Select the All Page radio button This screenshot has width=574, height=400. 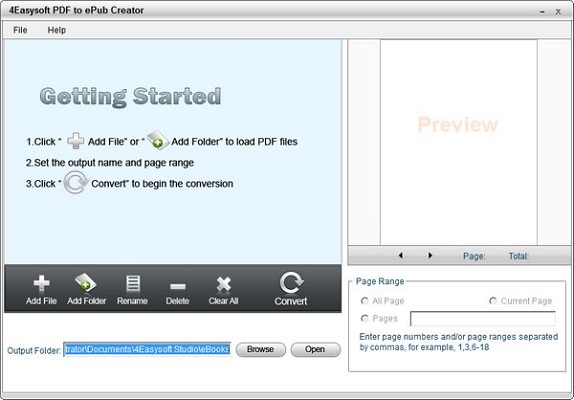pos(365,301)
